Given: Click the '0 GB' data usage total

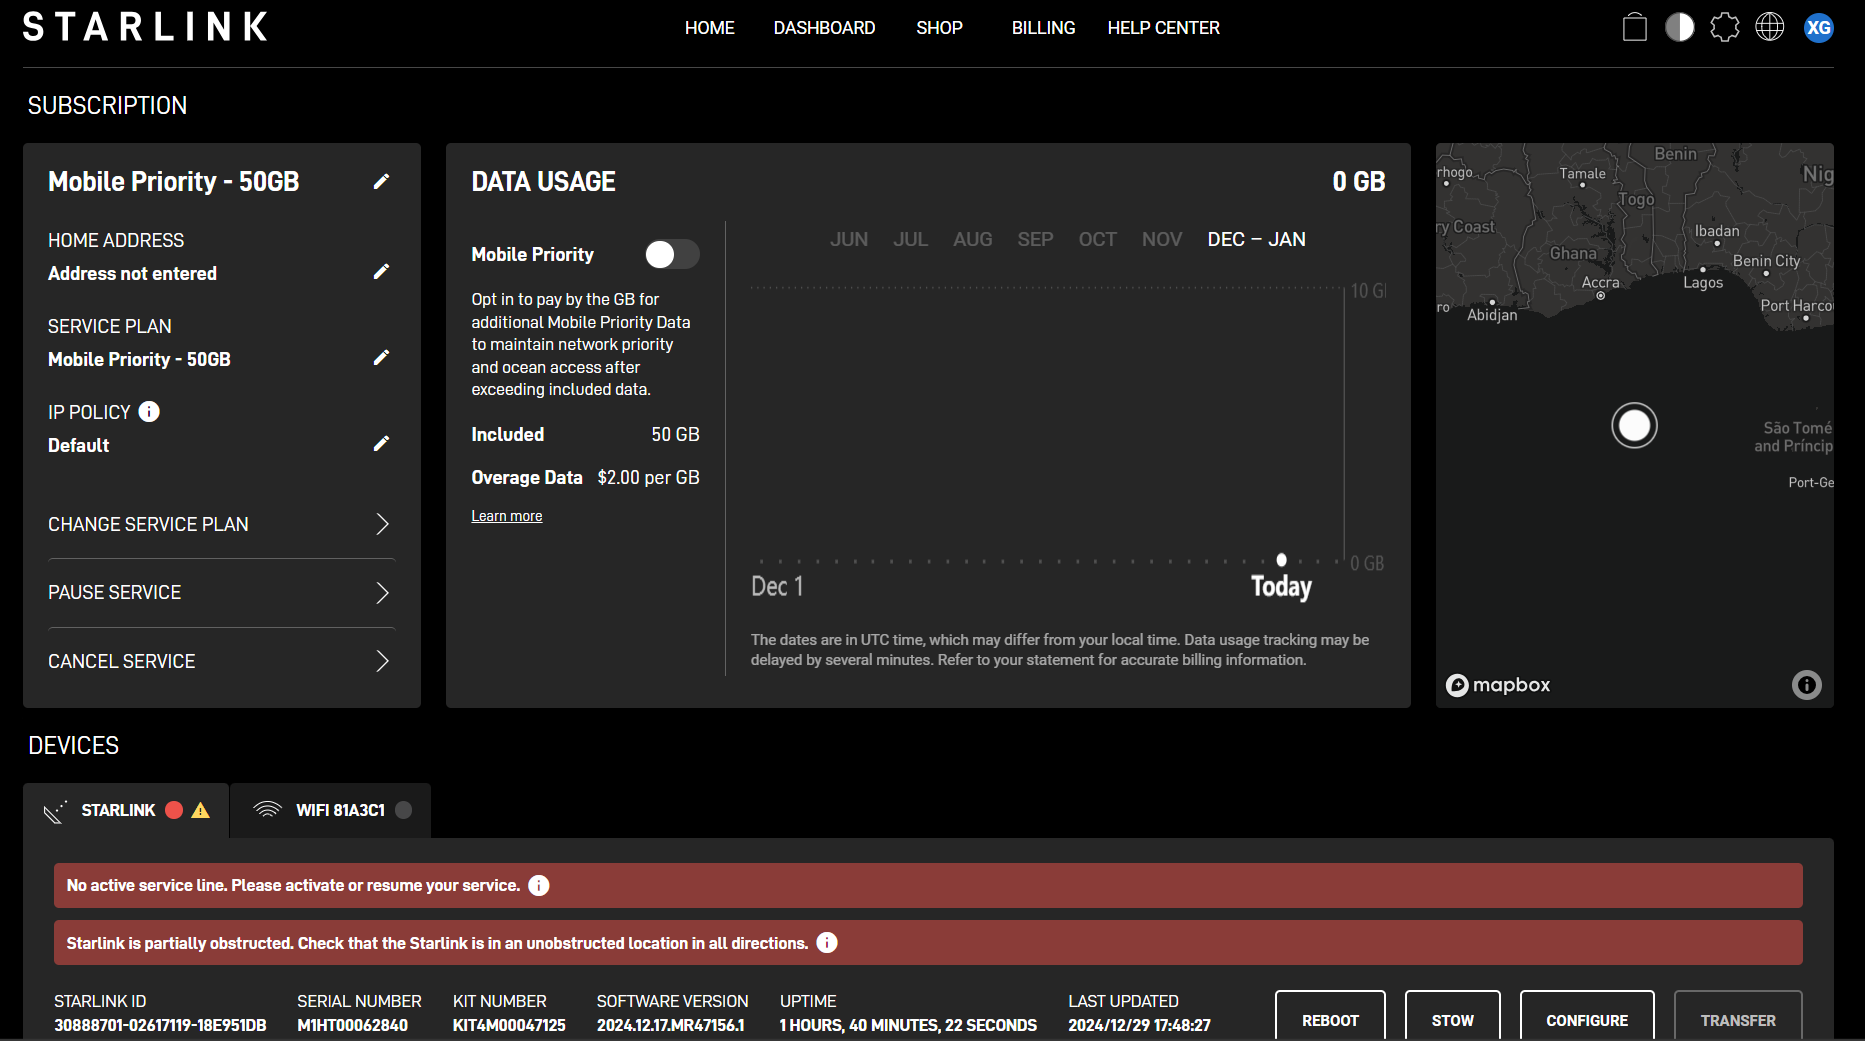Looking at the screenshot, I should (1358, 181).
